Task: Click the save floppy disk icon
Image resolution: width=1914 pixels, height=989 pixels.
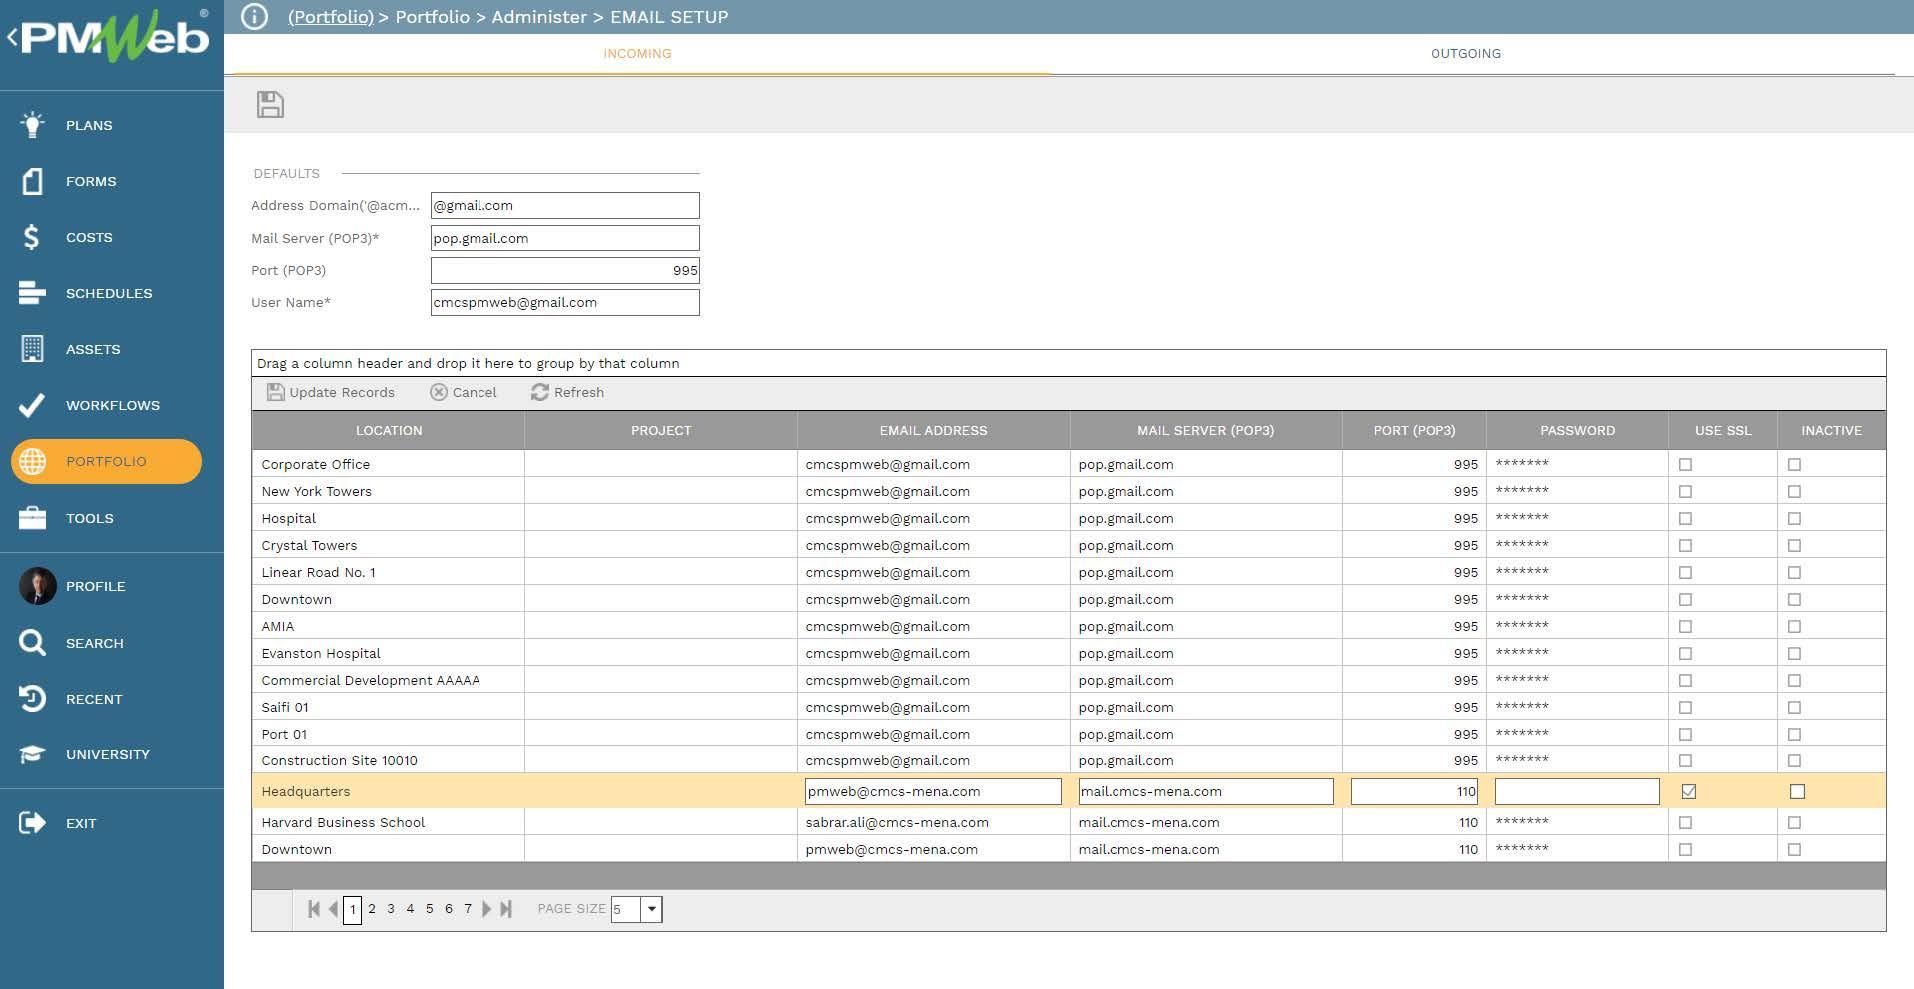Action: tap(270, 104)
